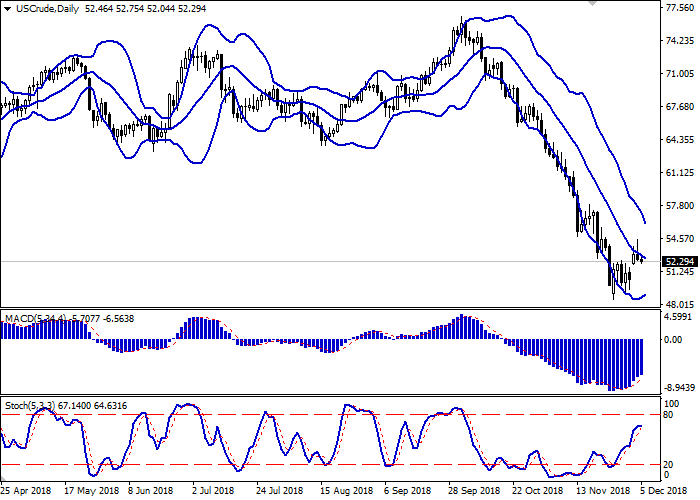700x500 pixels.
Task: Click MACD values -5.7077 -6.5638
Action: pos(102,319)
